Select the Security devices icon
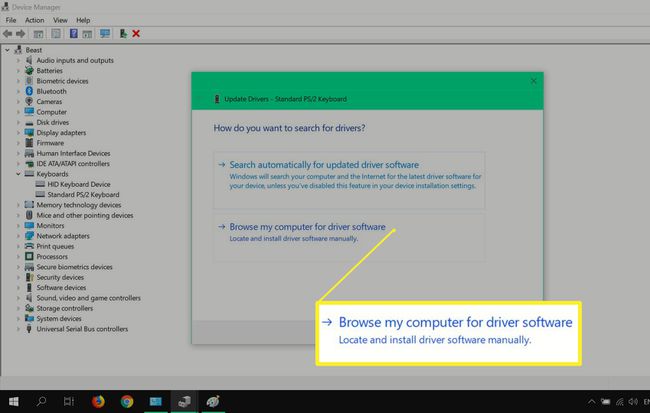Image resolution: width=650 pixels, height=413 pixels. 29,277
